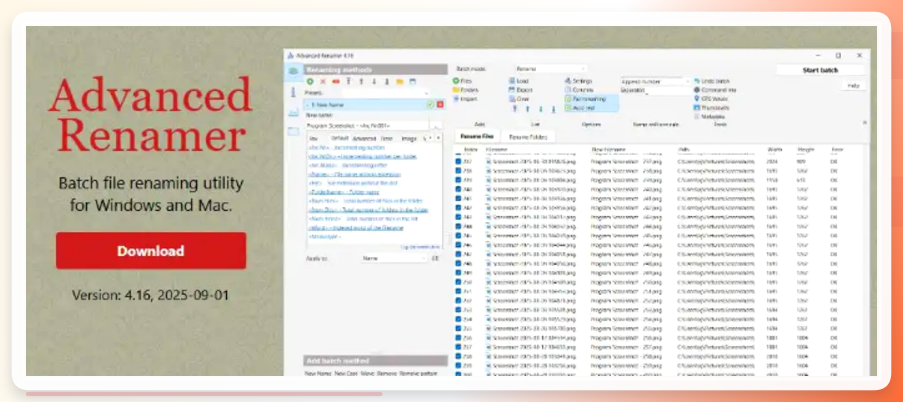Click the Import icon
Screen dimensions: 903x402
click(x=456, y=98)
